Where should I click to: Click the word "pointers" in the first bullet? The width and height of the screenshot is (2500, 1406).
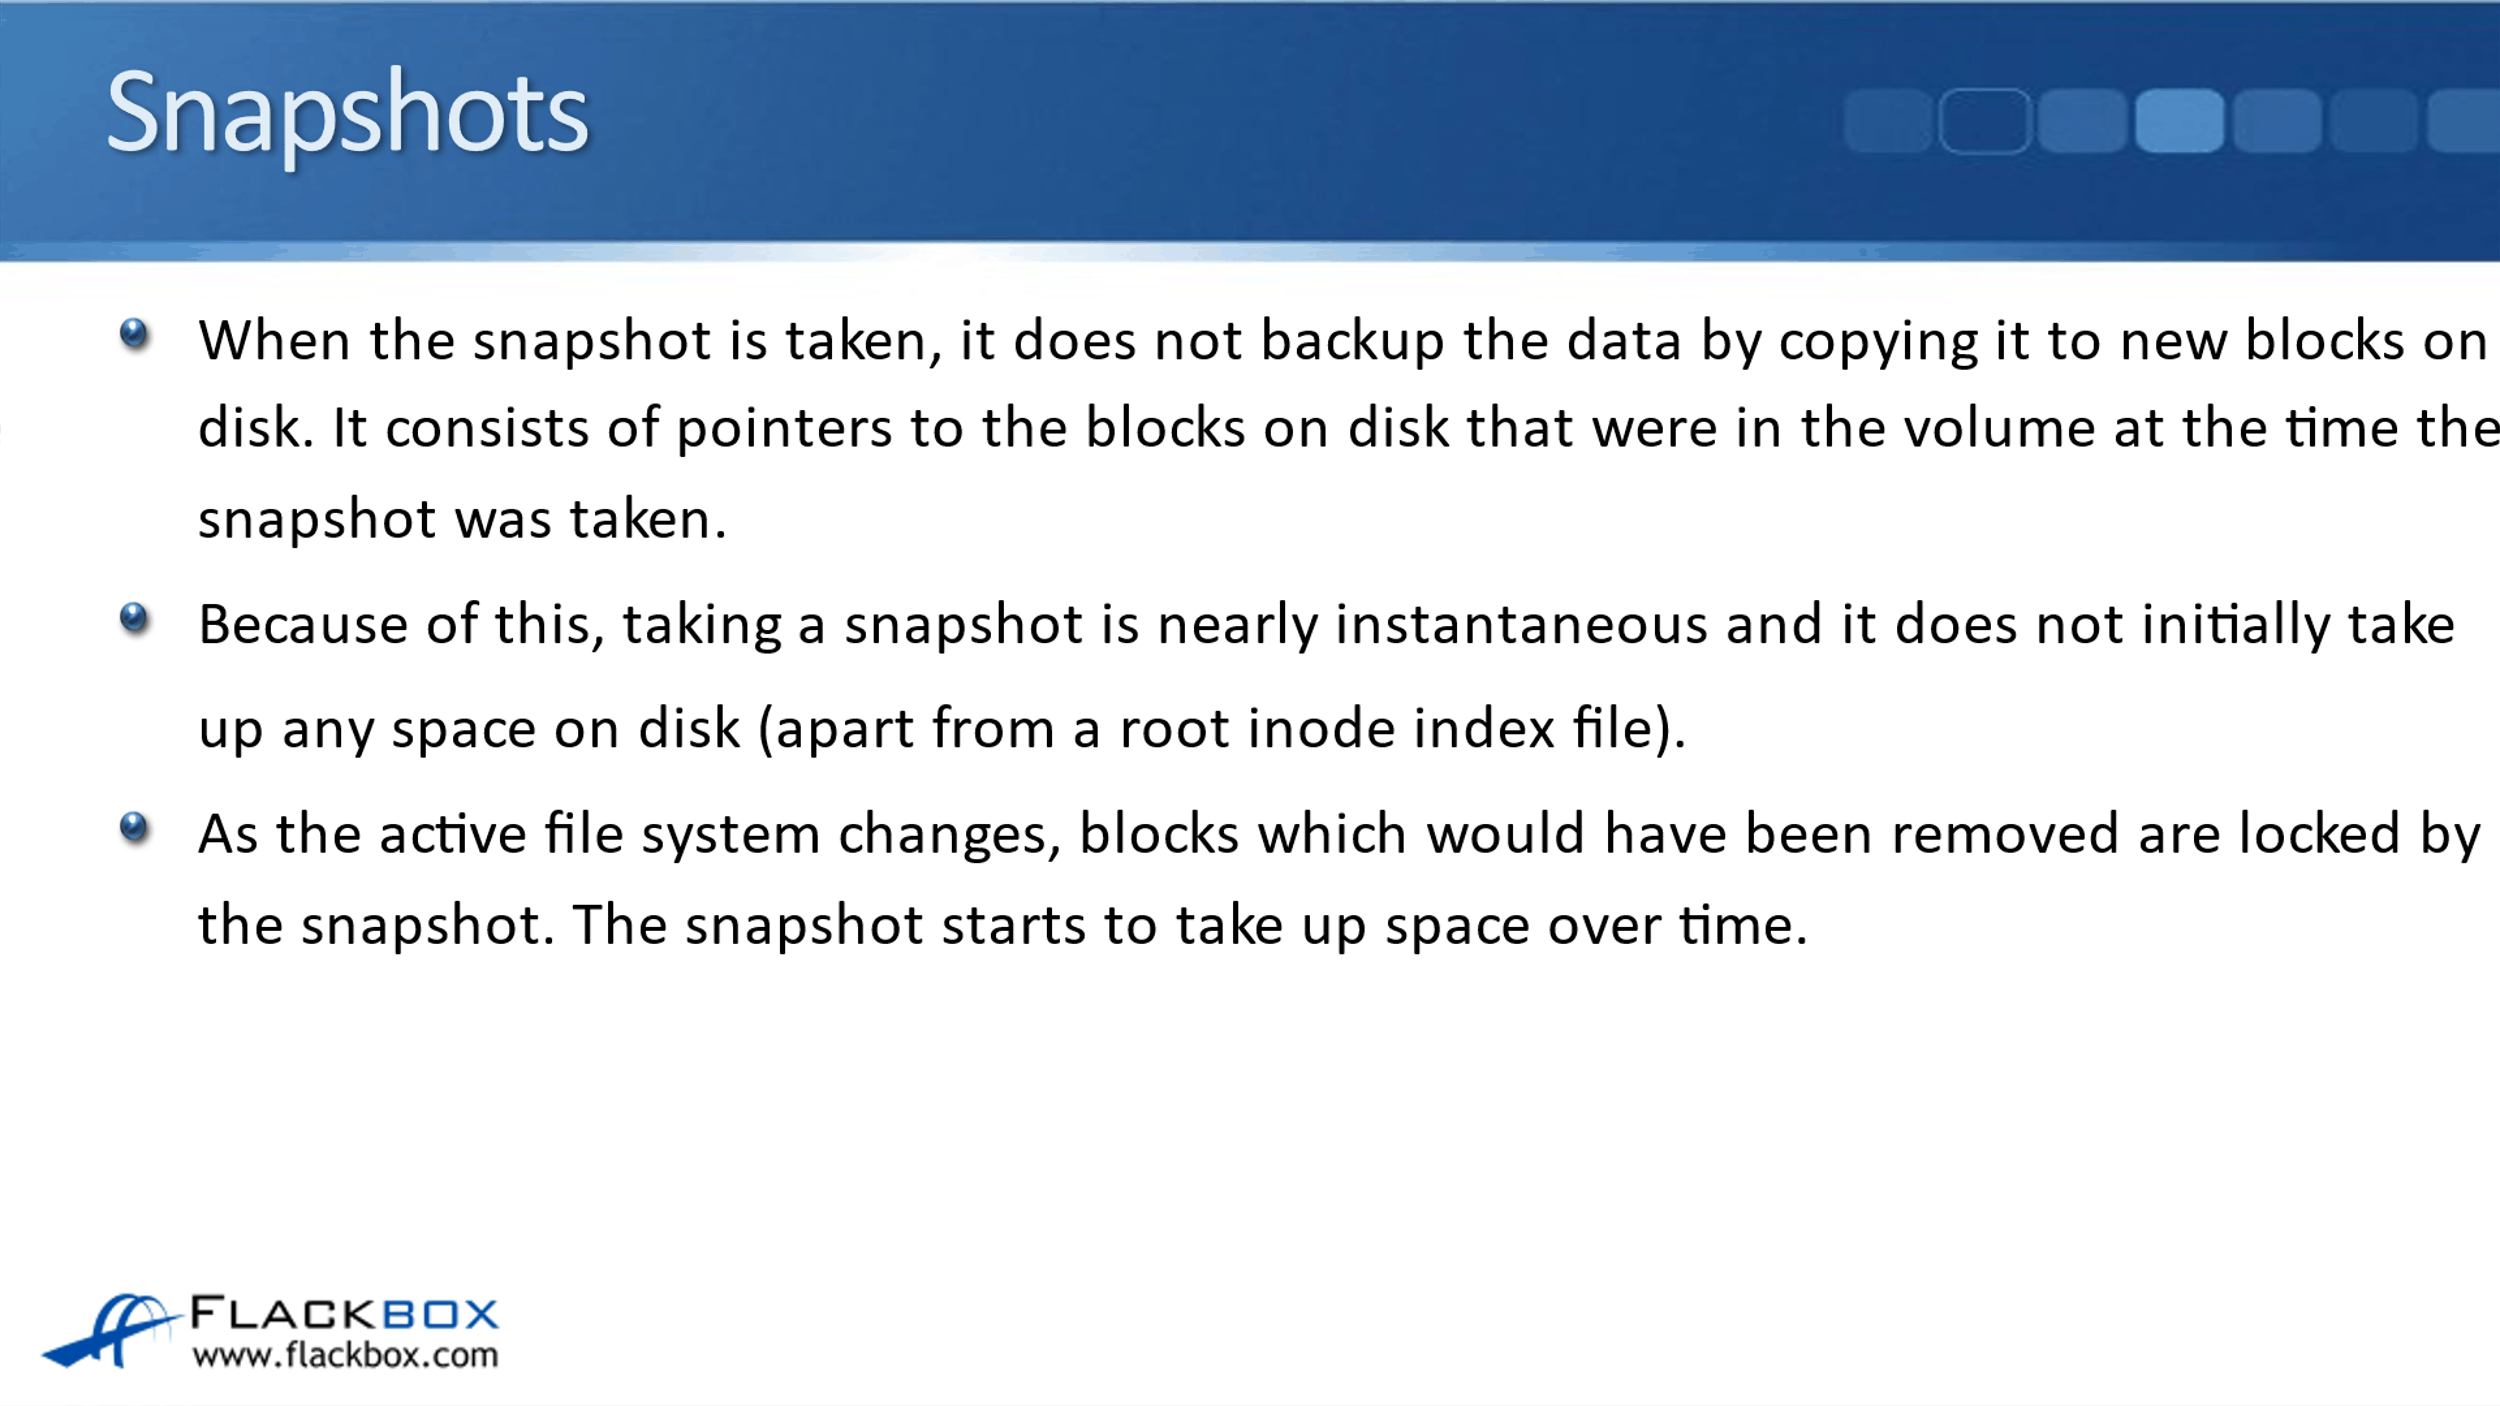(x=783, y=429)
